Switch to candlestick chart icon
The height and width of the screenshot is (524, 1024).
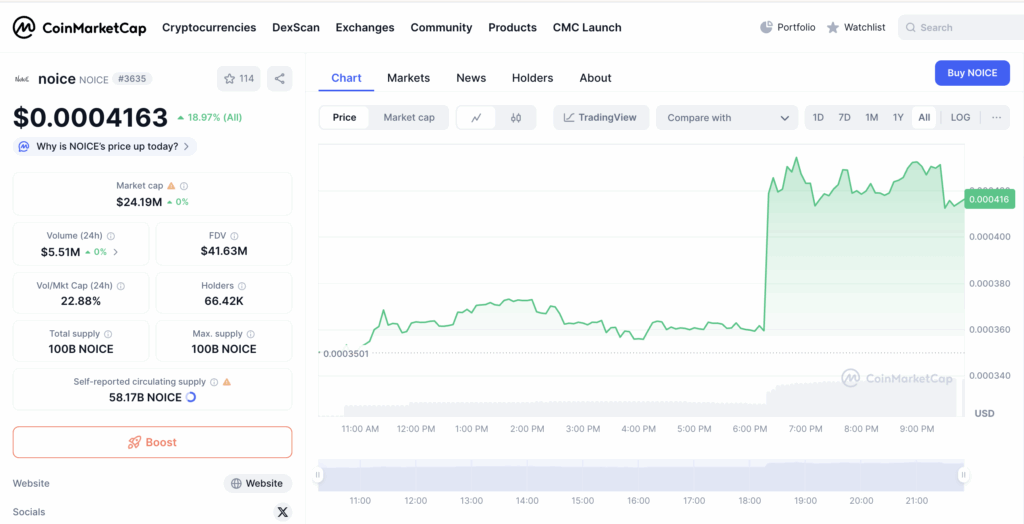click(x=516, y=118)
